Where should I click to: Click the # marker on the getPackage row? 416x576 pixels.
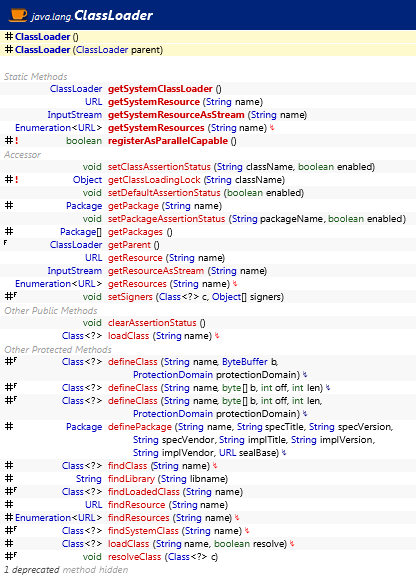(x=9, y=205)
